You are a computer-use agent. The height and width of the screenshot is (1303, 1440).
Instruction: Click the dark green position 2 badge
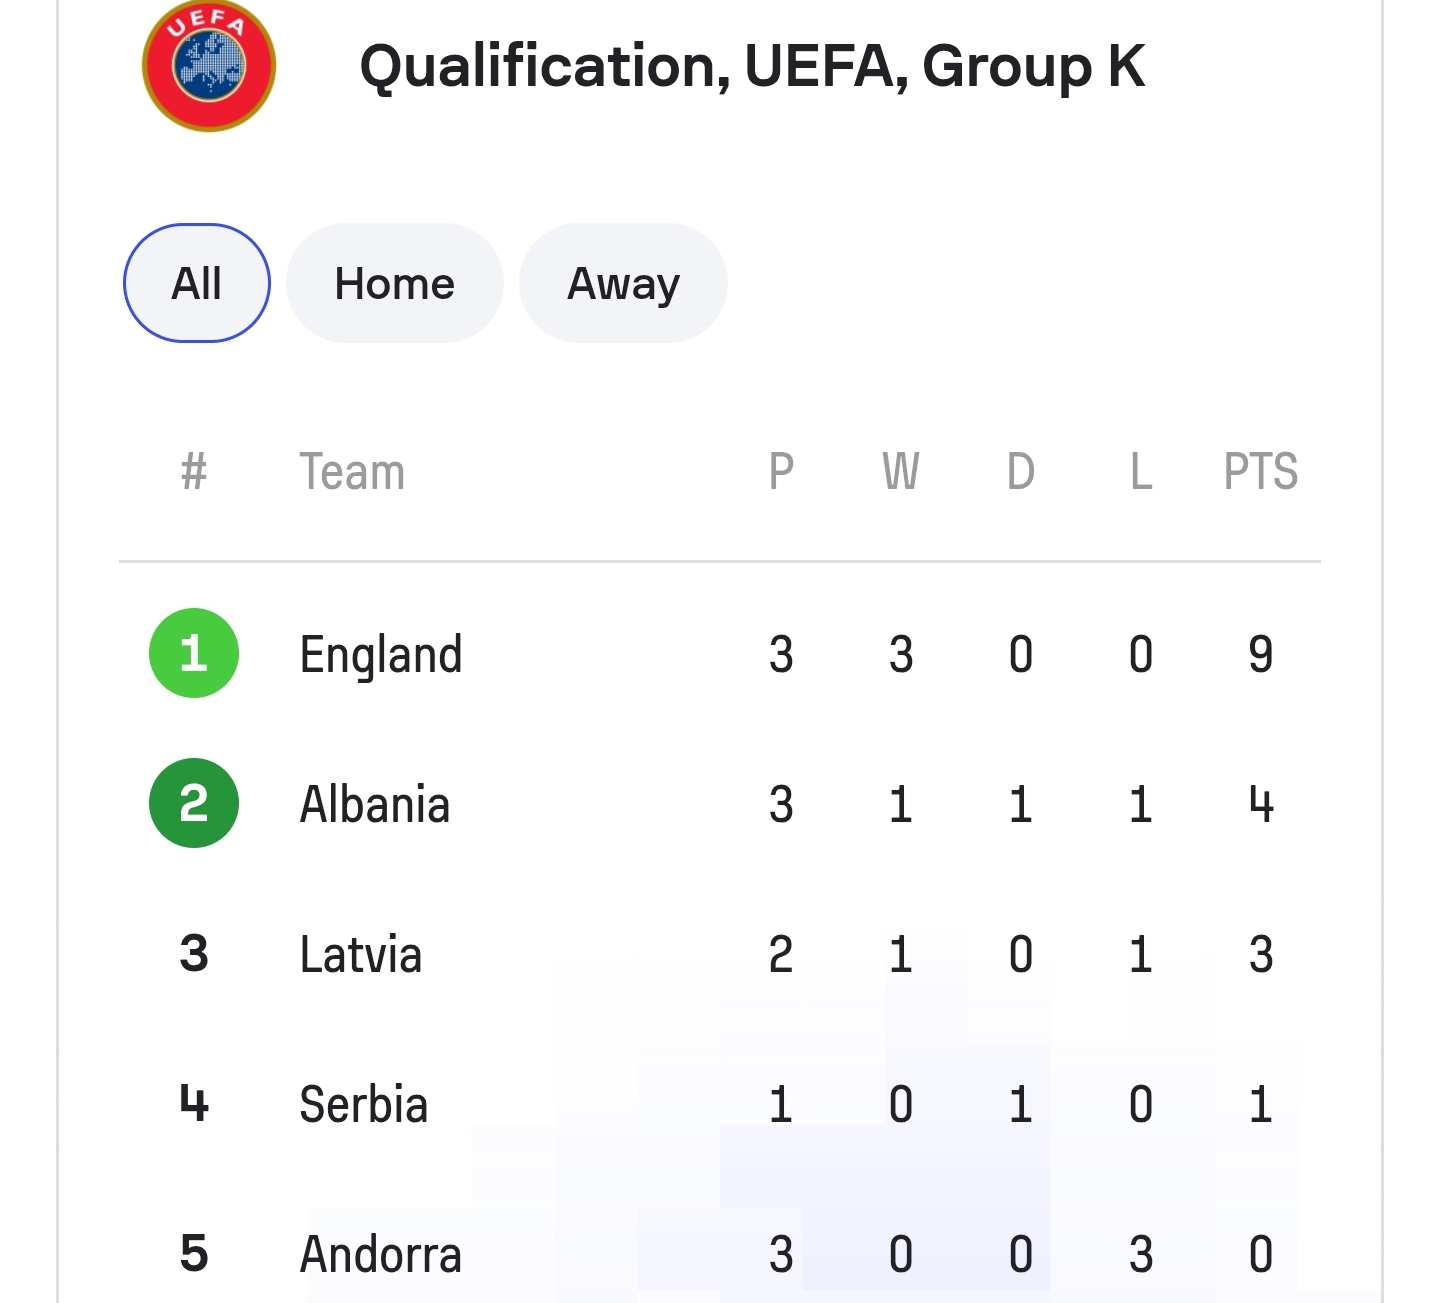(194, 803)
